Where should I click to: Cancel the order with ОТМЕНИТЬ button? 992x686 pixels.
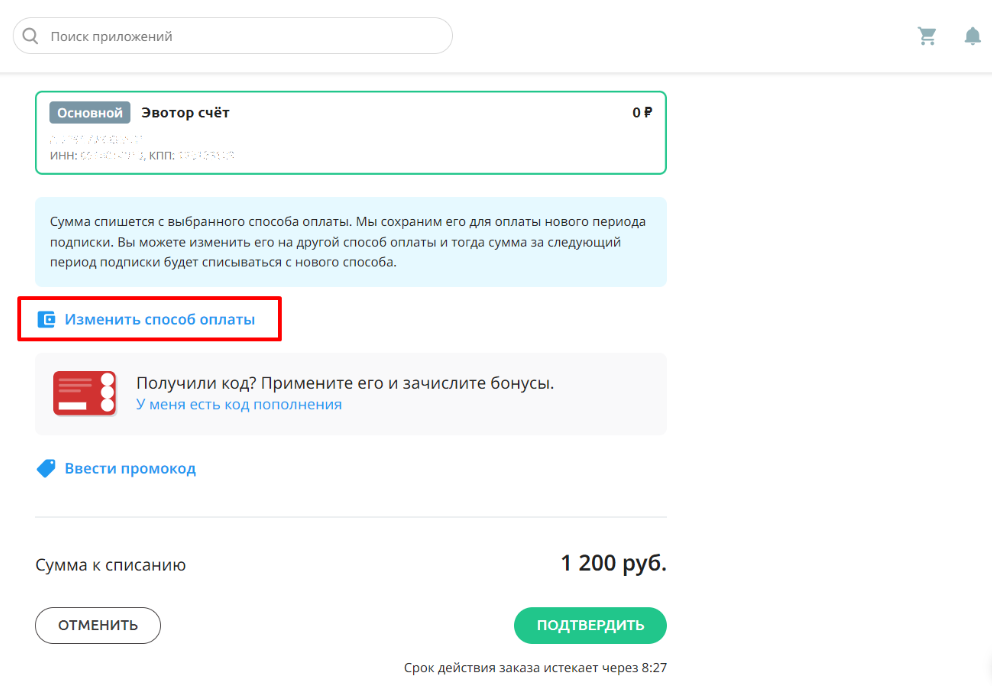click(x=98, y=625)
